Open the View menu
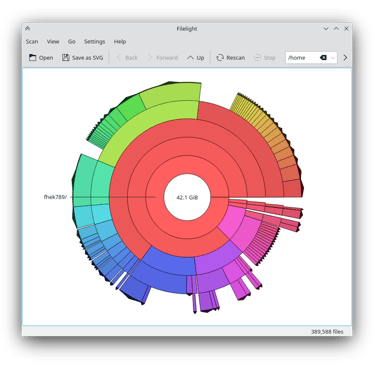The height and width of the screenshot is (369, 375). click(x=53, y=42)
